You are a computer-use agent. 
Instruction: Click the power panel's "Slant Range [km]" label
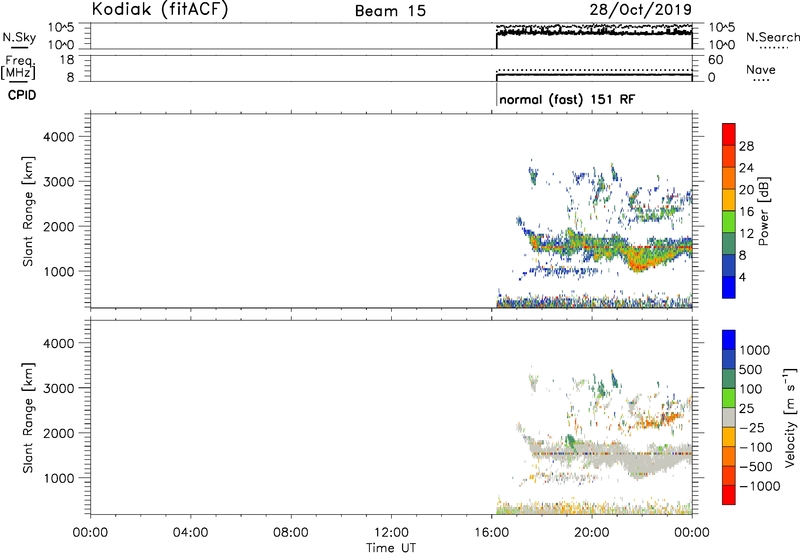[28, 211]
